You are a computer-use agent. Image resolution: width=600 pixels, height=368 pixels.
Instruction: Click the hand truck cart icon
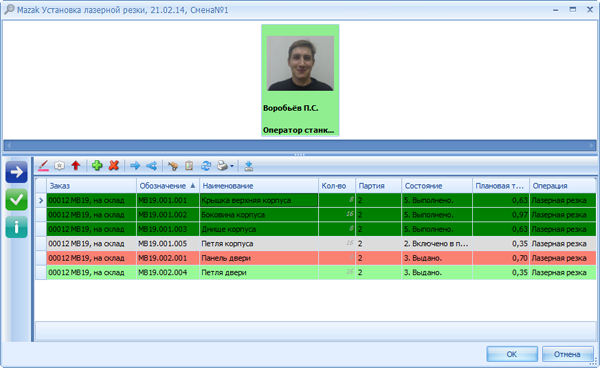173,166
